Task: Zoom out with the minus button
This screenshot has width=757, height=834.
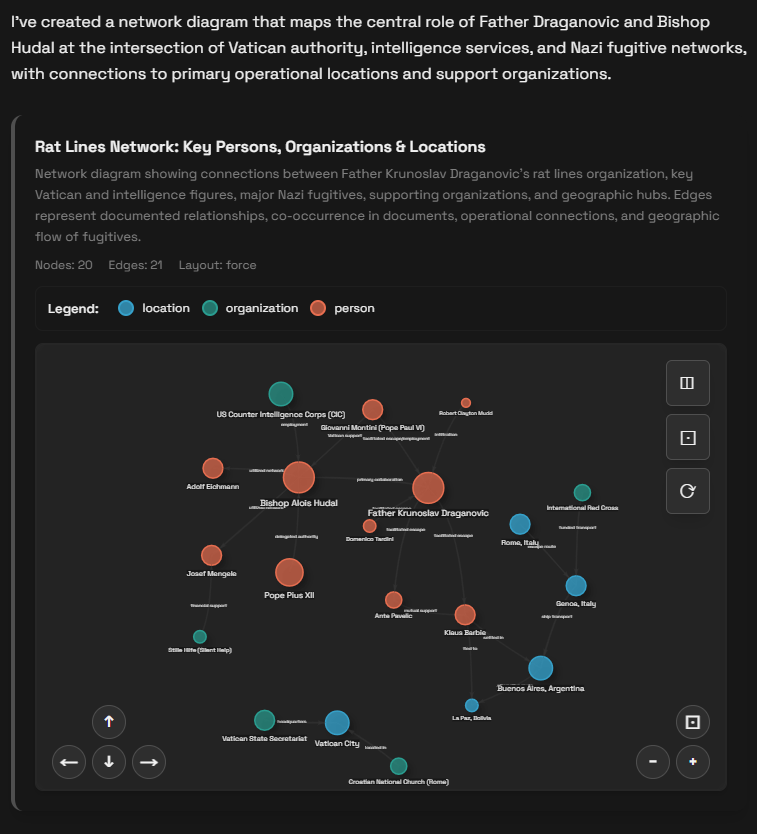Action: [x=653, y=762]
